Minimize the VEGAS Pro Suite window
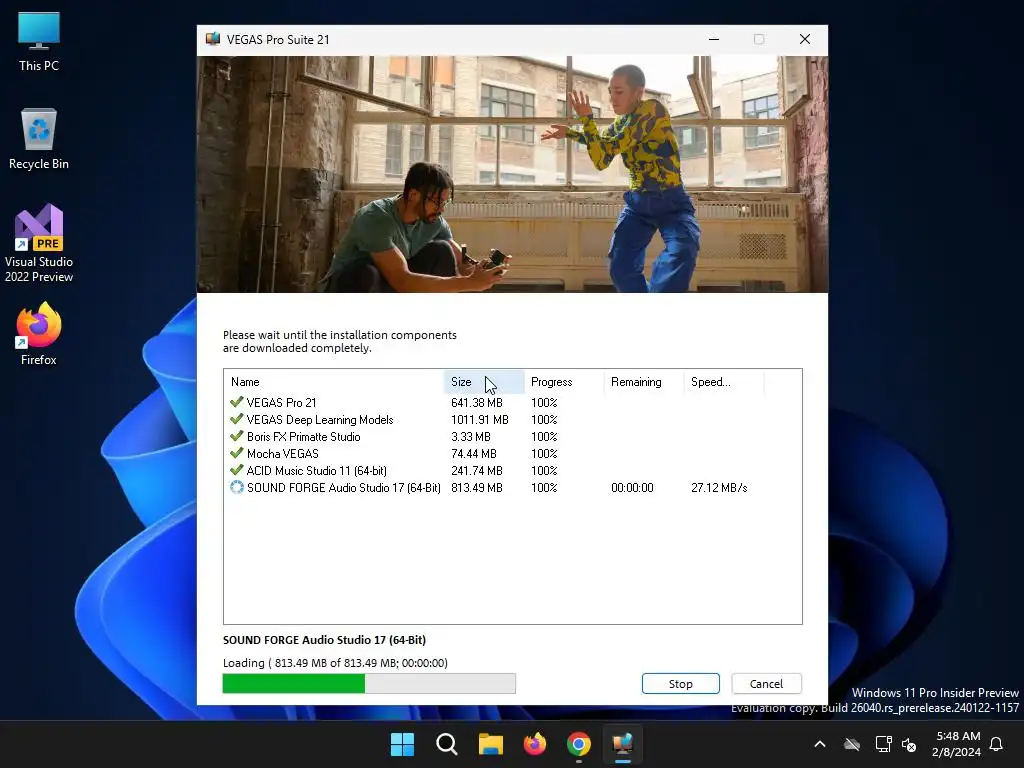1024x768 pixels. pyautogui.click(x=714, y=39)
